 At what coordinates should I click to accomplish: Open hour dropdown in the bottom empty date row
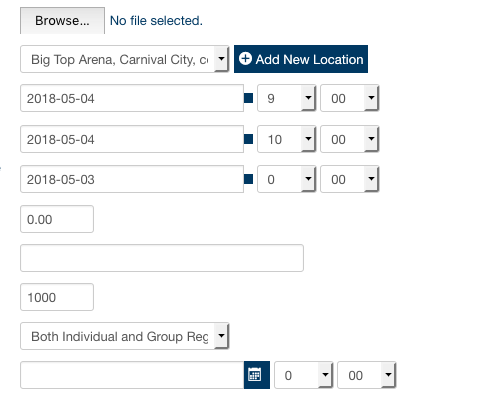click(303, 375)
